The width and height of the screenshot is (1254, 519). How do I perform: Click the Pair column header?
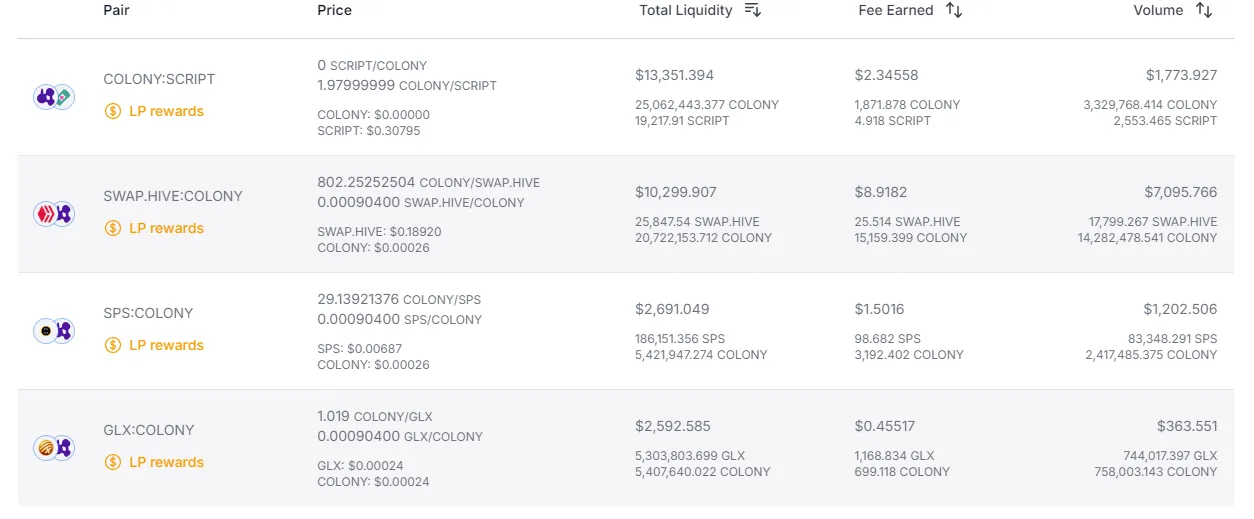116,10
